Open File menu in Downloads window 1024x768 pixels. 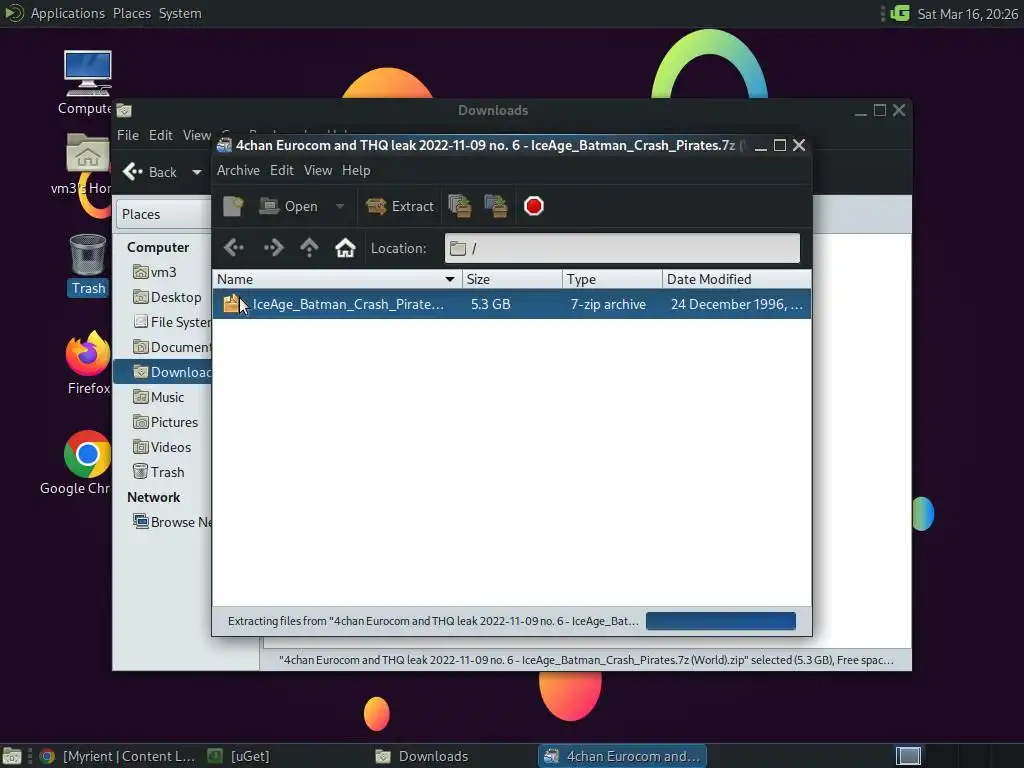(x=127, y=135)
